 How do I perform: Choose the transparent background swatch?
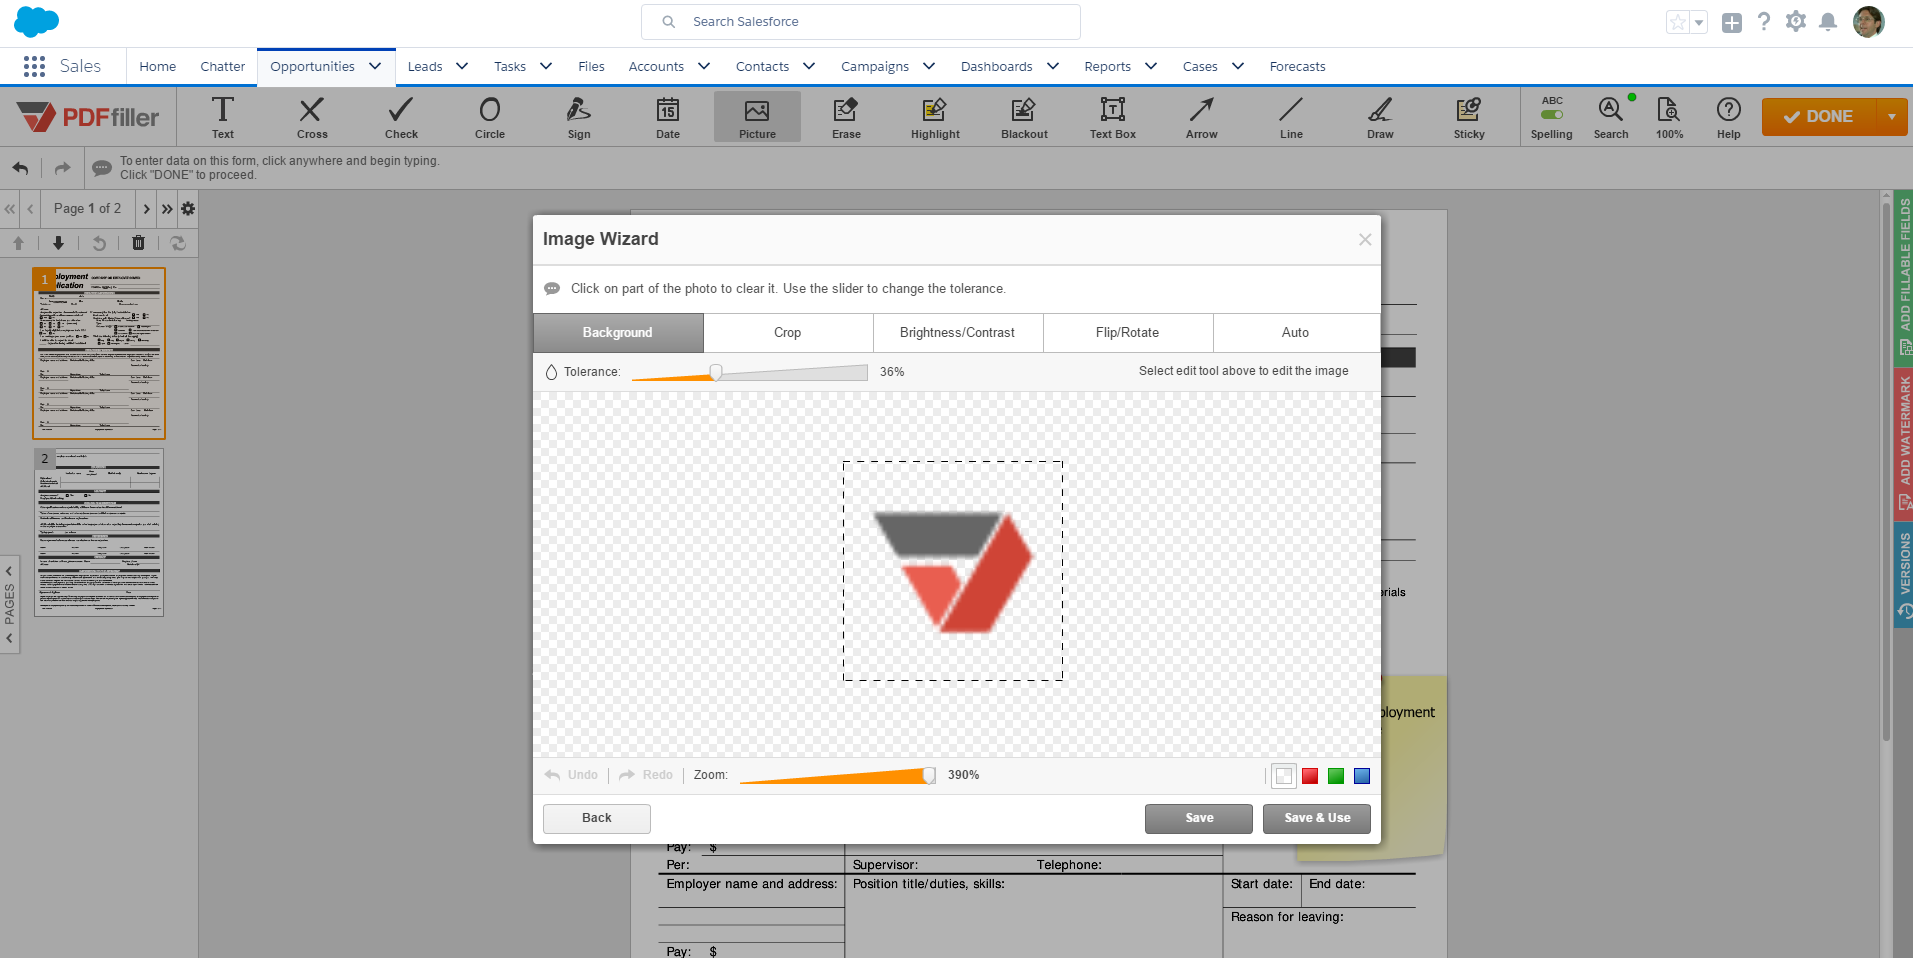pyautogui.click(x=1284, y=776)
